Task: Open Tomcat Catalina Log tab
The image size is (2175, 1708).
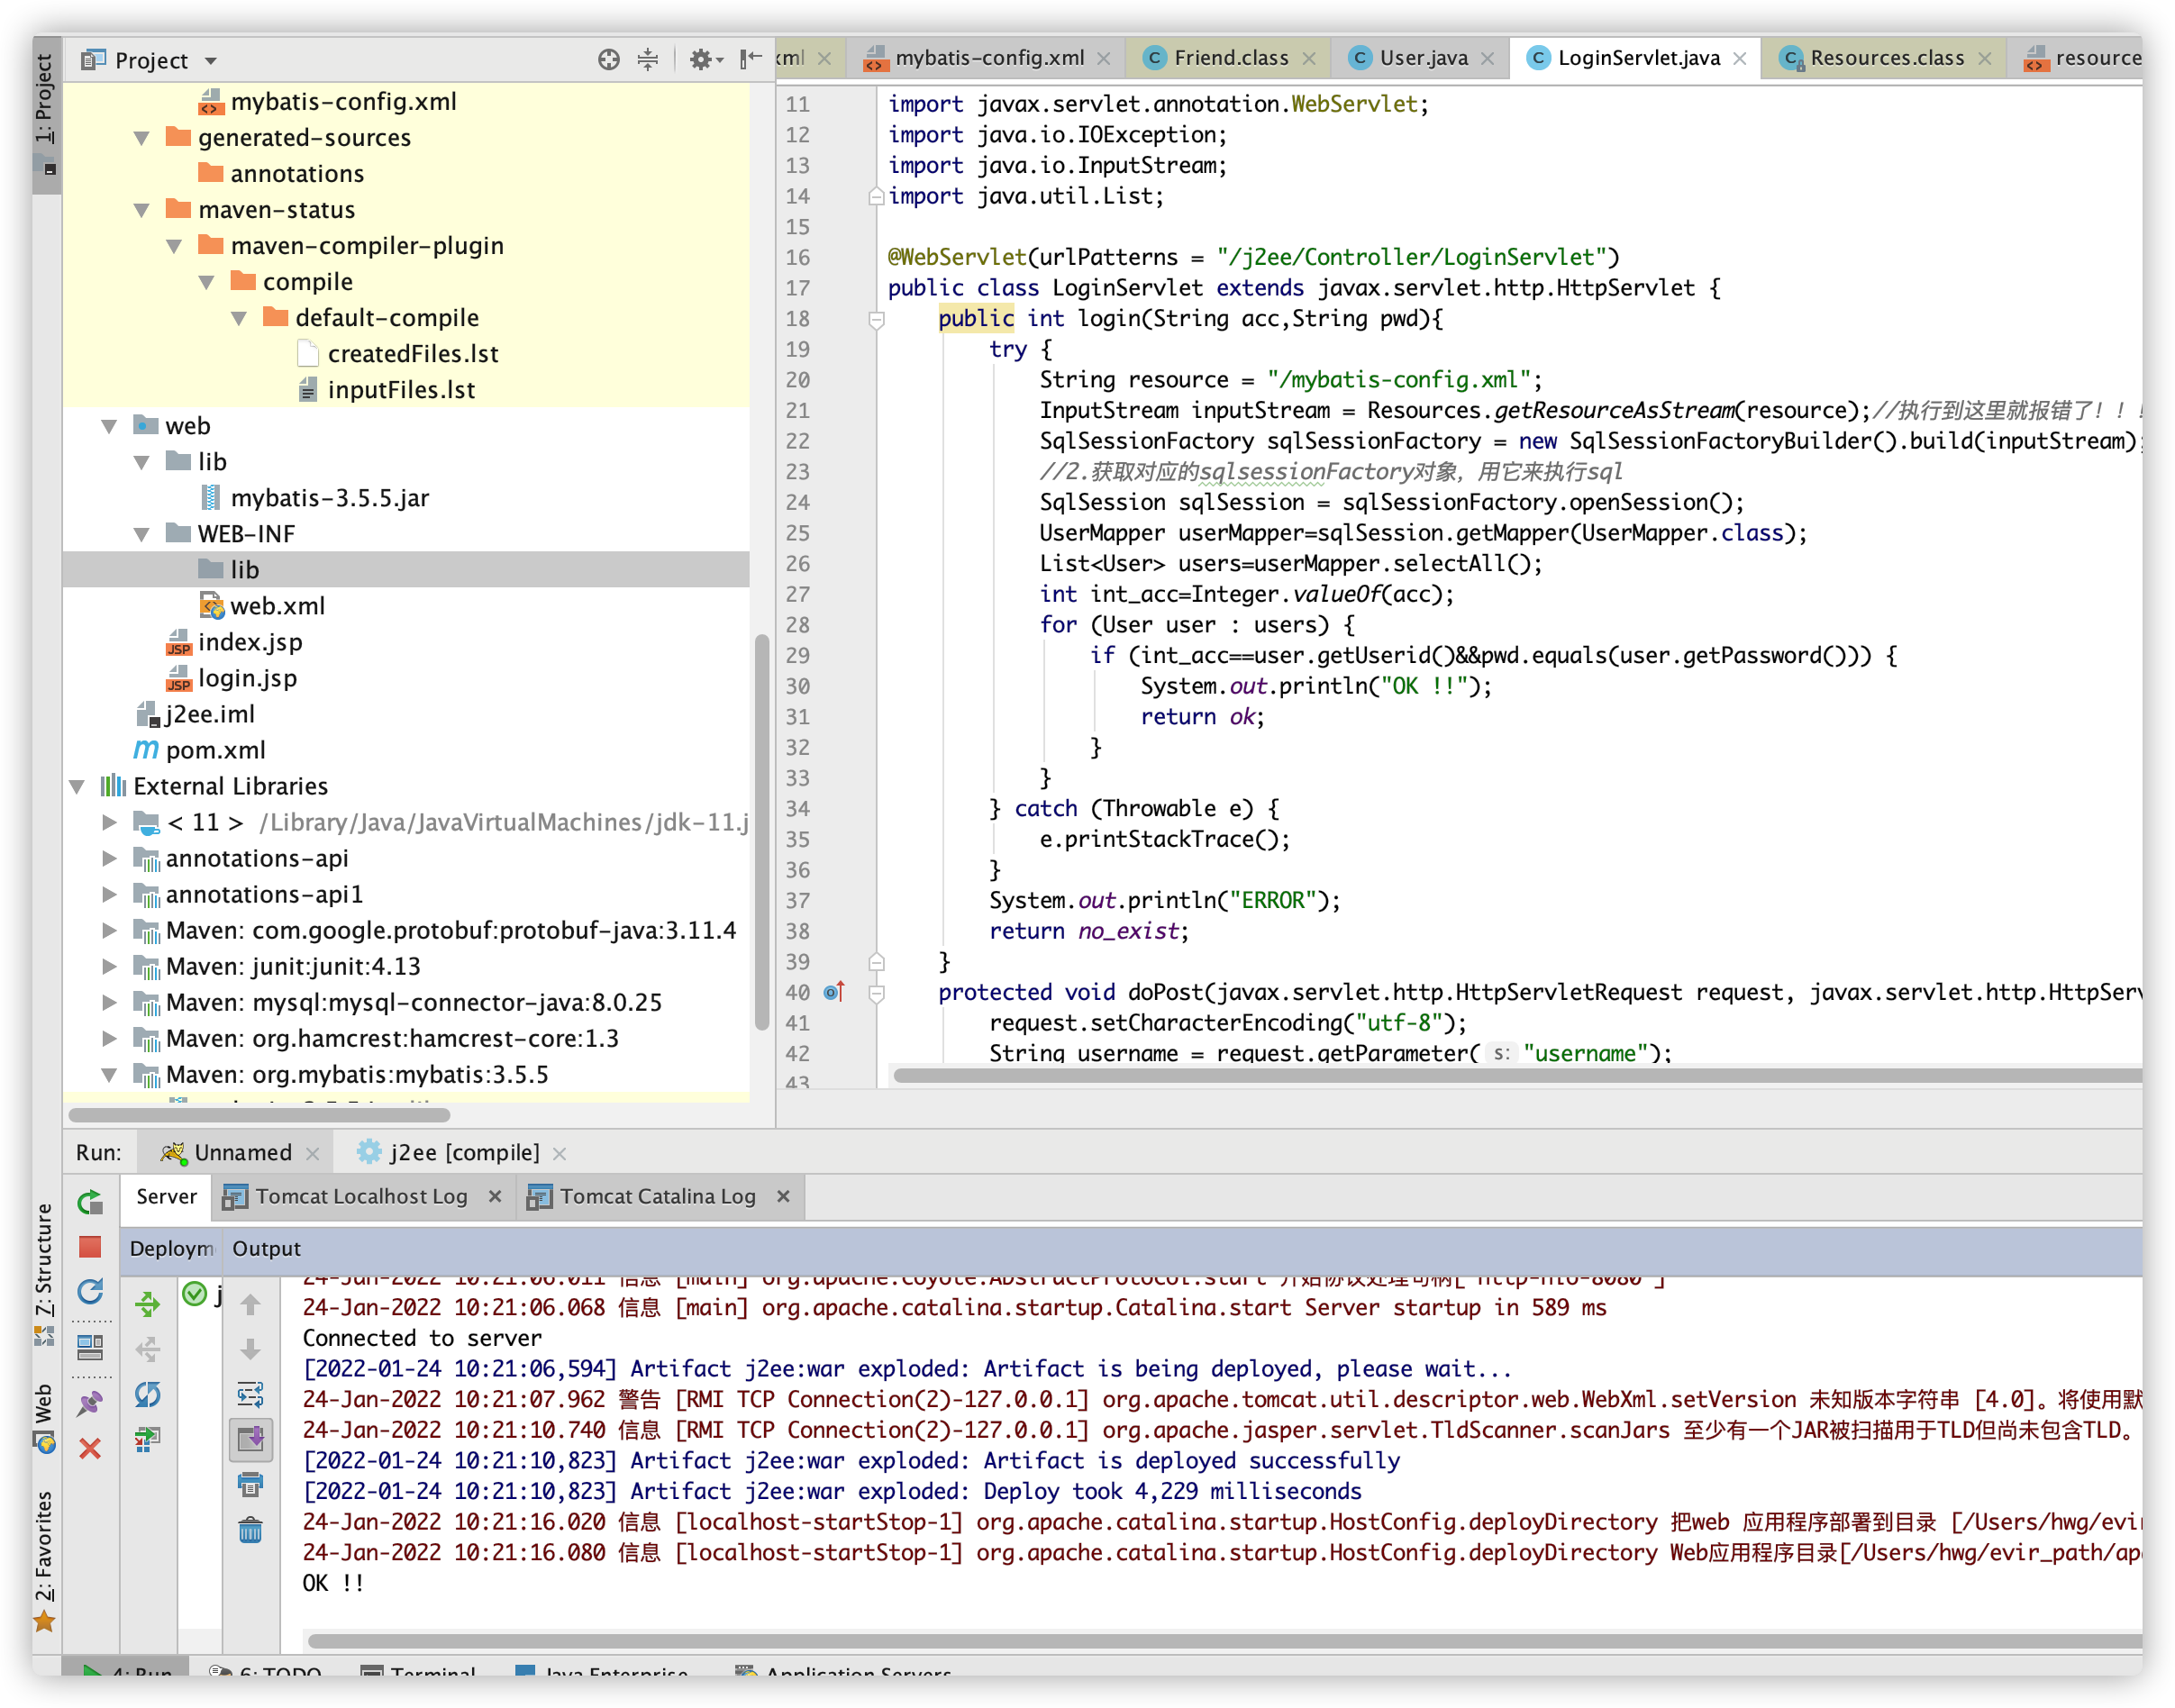Action: pyautogui.click(x=656, y=1196)
